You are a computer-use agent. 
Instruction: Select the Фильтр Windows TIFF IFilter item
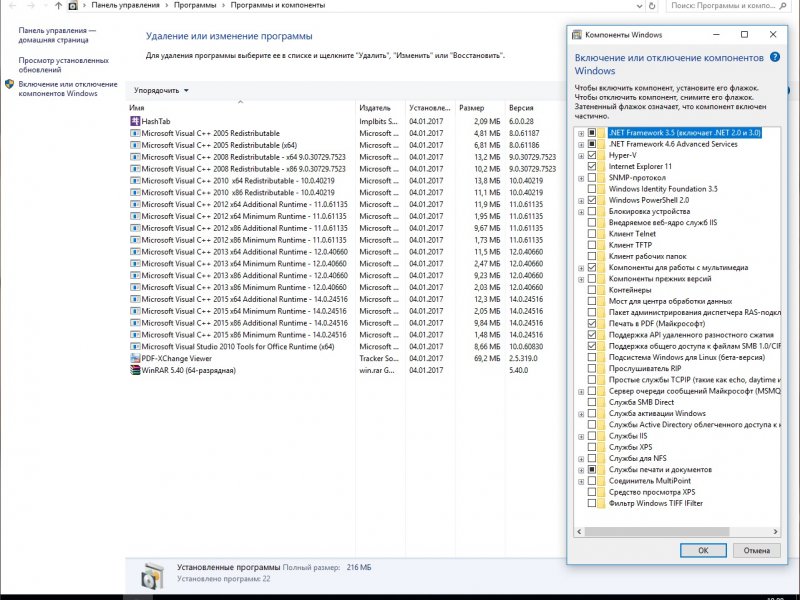pyautogui.click(x=656, y=503)
